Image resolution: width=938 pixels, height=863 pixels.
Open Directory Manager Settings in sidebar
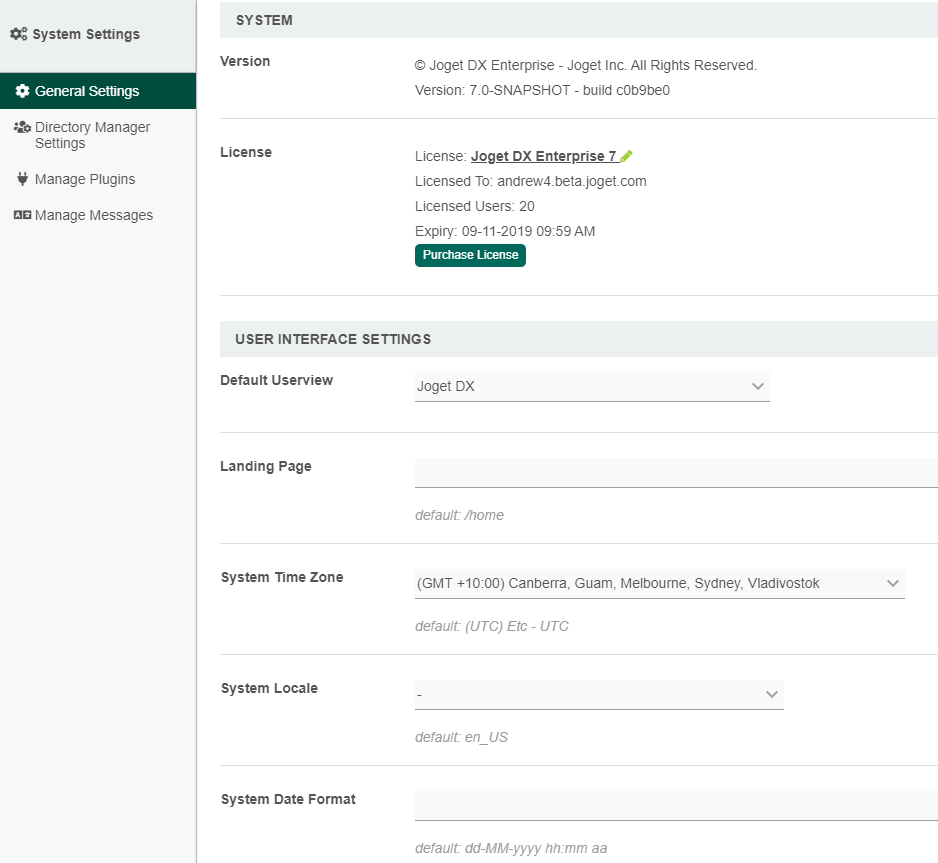[x=92, y=135]
